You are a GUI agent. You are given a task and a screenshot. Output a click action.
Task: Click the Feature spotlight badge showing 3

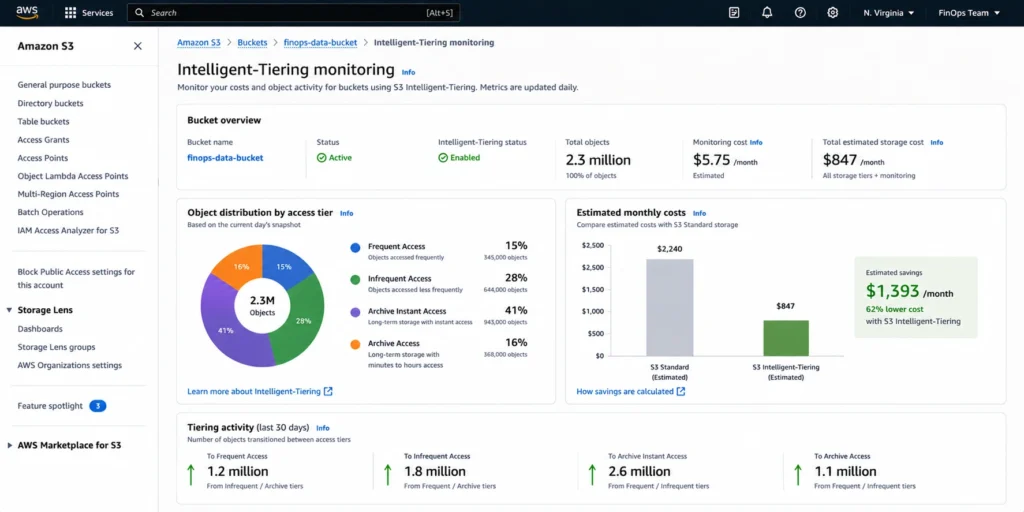[98, 406]
